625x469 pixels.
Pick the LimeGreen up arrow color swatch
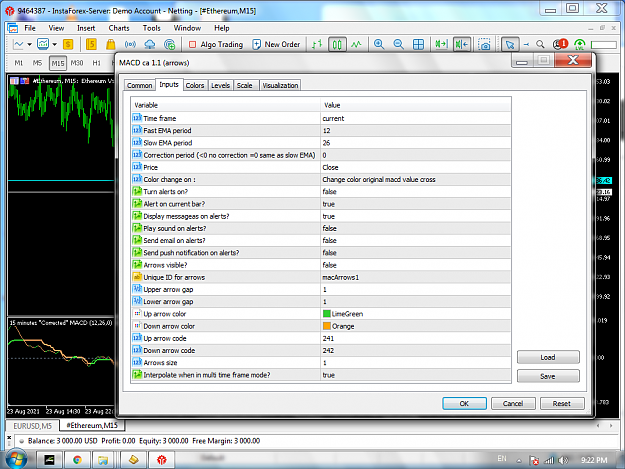click(327, 314)
